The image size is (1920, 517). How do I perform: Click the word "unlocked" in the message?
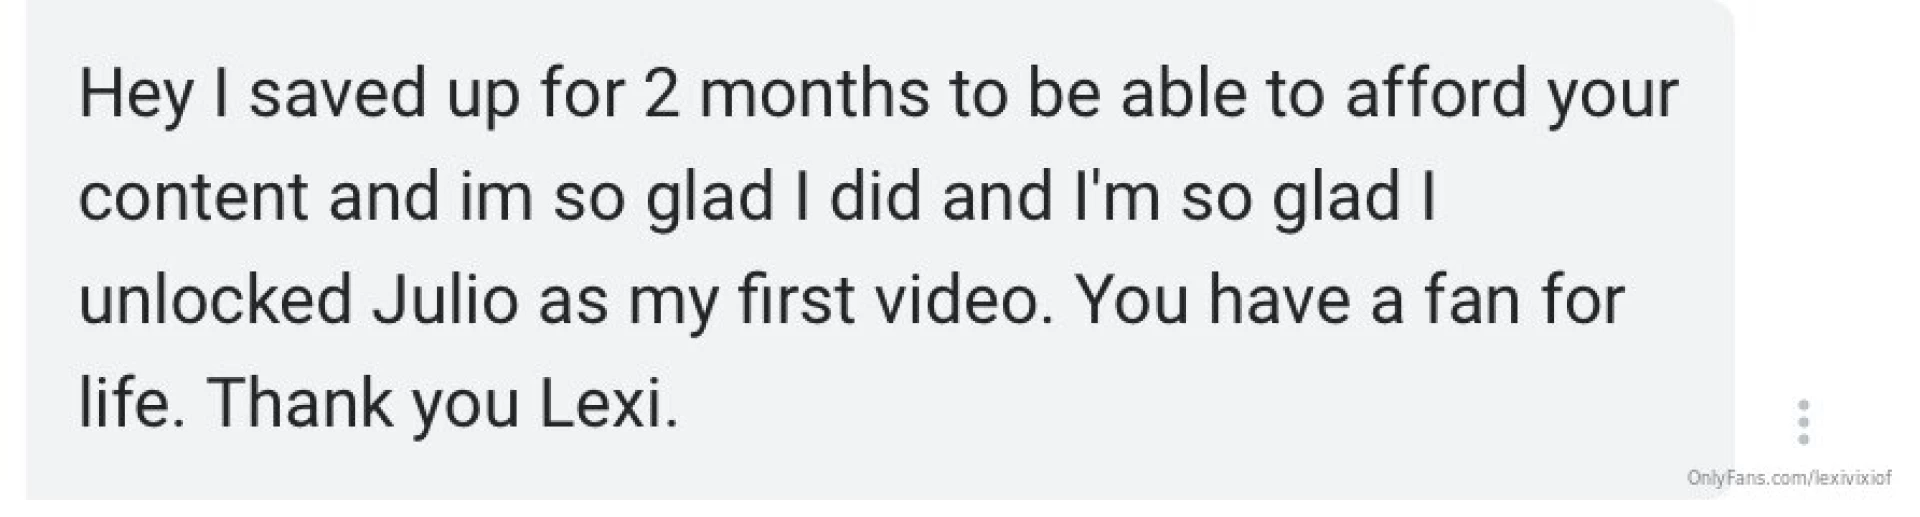[215, 300]
